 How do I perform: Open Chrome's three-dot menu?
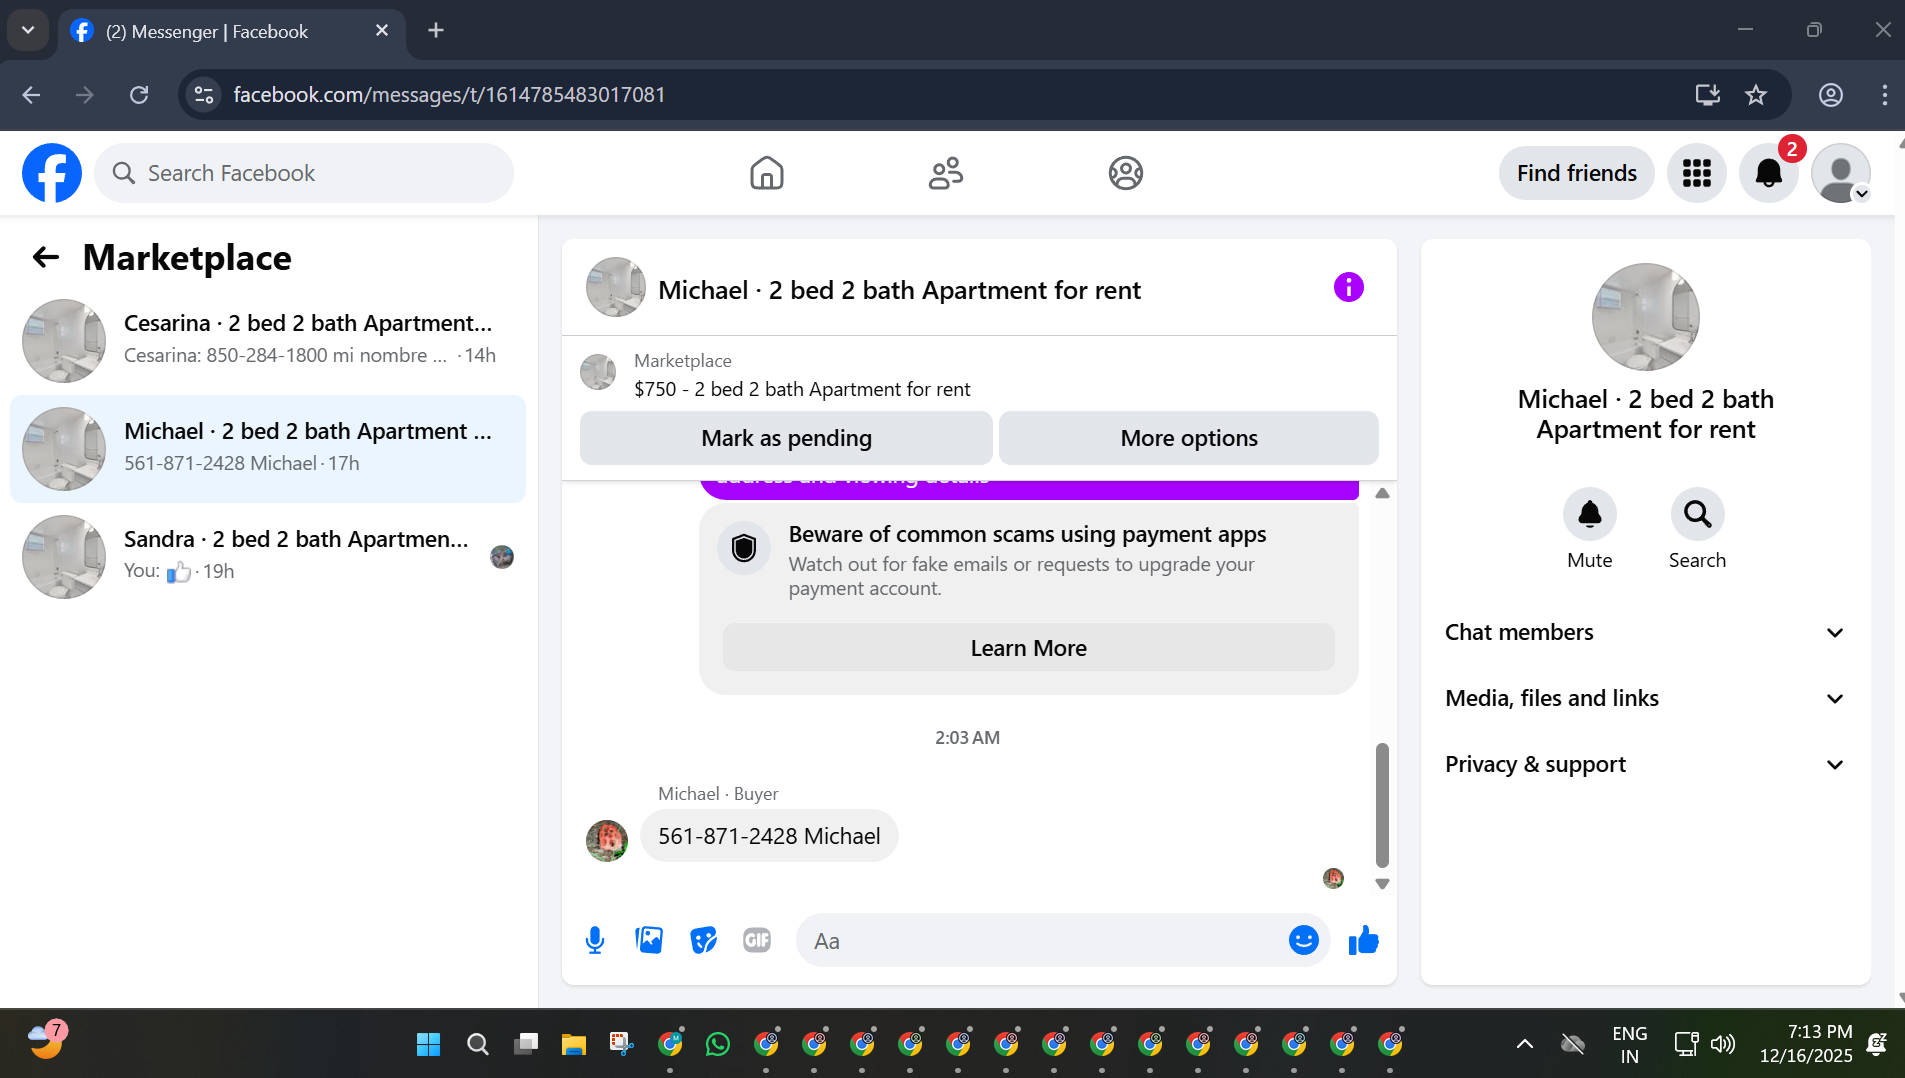(1885, 95)
